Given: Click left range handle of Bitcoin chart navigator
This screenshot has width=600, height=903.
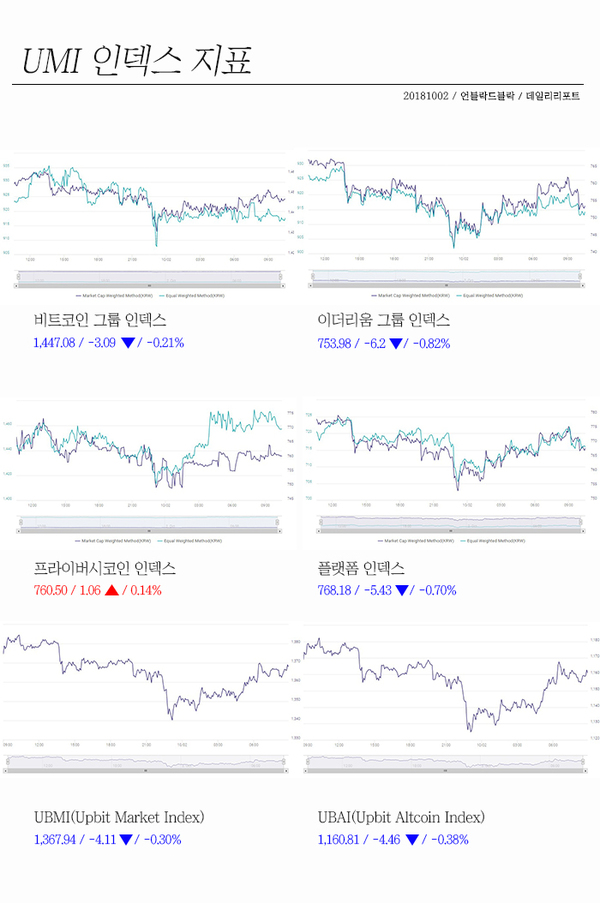Looking at the screenshot, I should 18,277.
